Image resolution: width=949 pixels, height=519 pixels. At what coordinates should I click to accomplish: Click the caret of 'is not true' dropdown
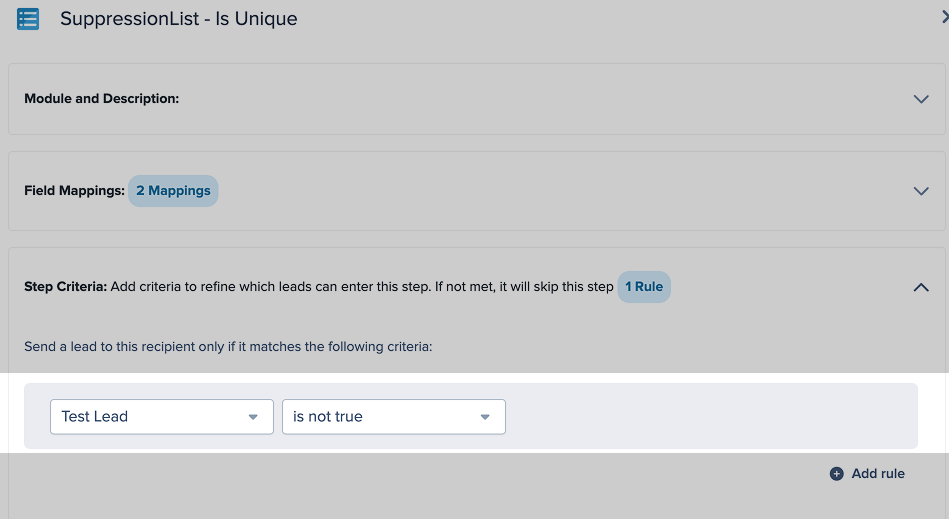pyautogui.click(x=485, y=417)
